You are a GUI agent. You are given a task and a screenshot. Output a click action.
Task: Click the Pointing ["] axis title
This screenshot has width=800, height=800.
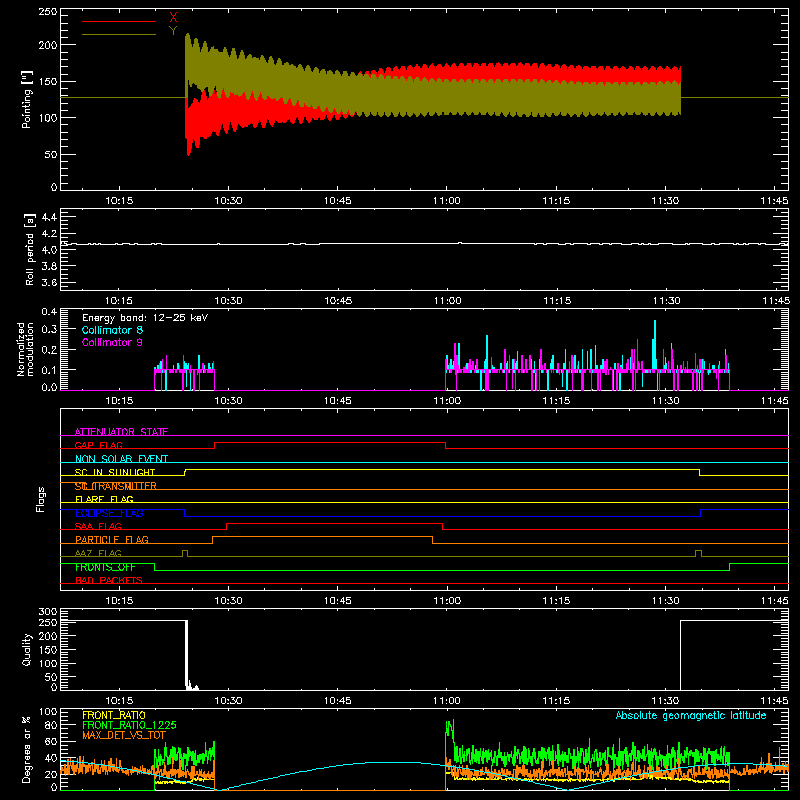[x=27, y=99]
